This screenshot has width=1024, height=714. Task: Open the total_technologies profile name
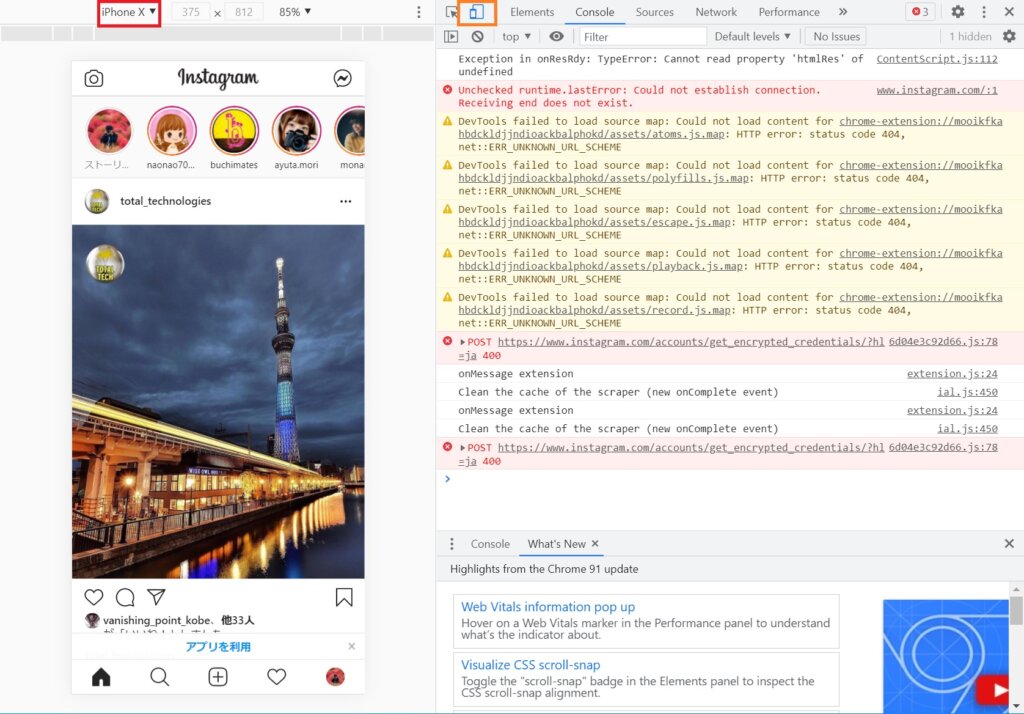tap(165, 201)
